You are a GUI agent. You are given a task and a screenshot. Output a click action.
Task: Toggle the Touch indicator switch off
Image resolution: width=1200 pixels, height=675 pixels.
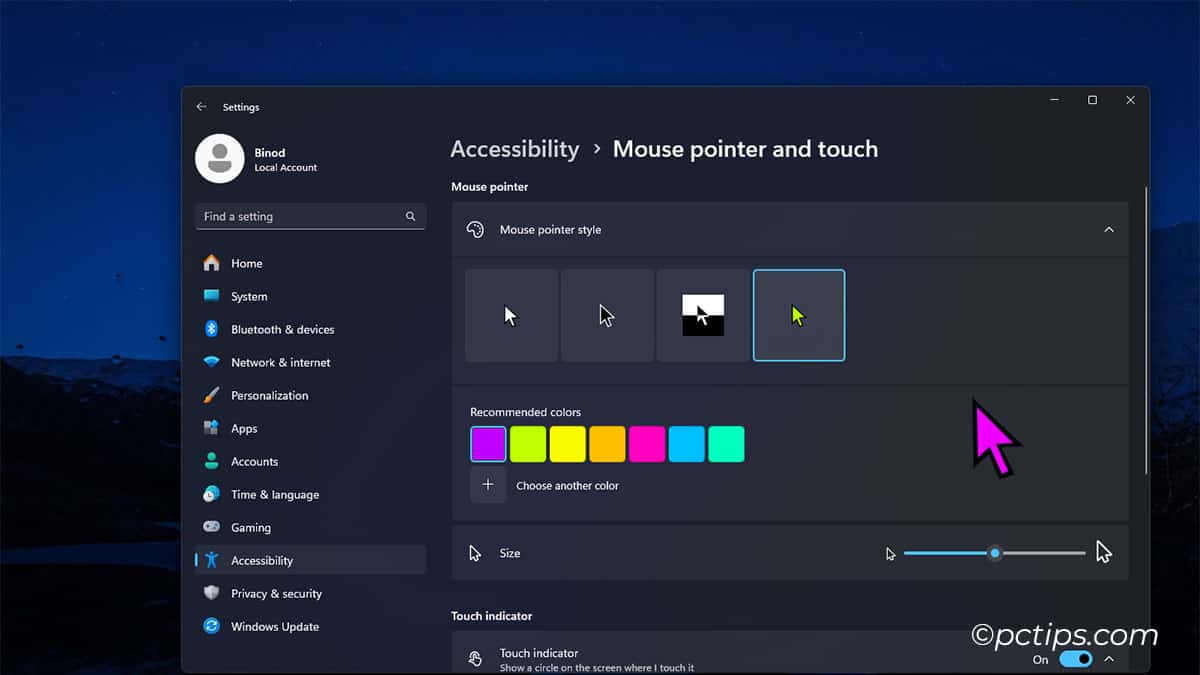pyautogui.click(x=1075, y=659)
